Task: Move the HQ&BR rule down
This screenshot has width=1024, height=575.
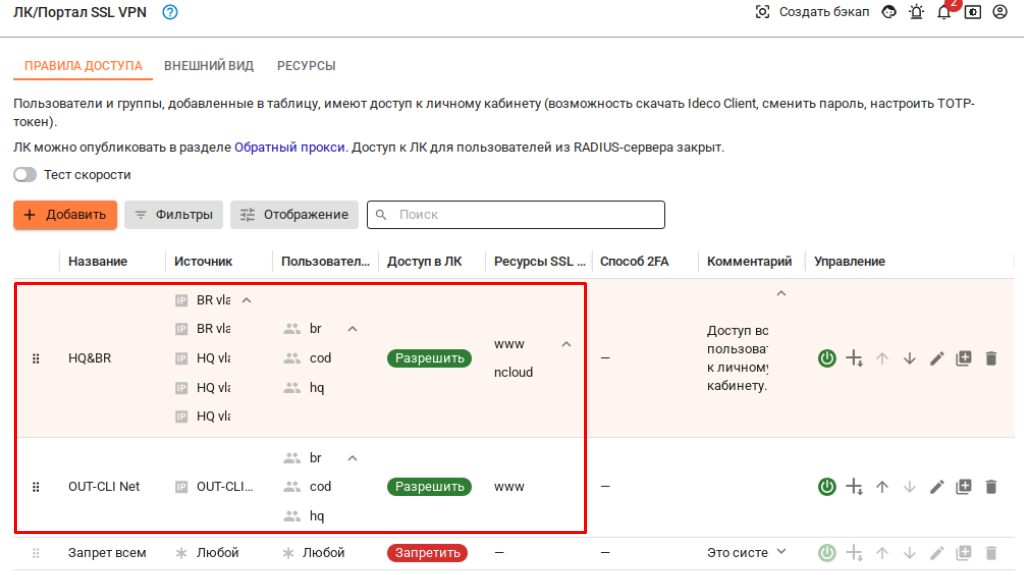Action: 909,358
